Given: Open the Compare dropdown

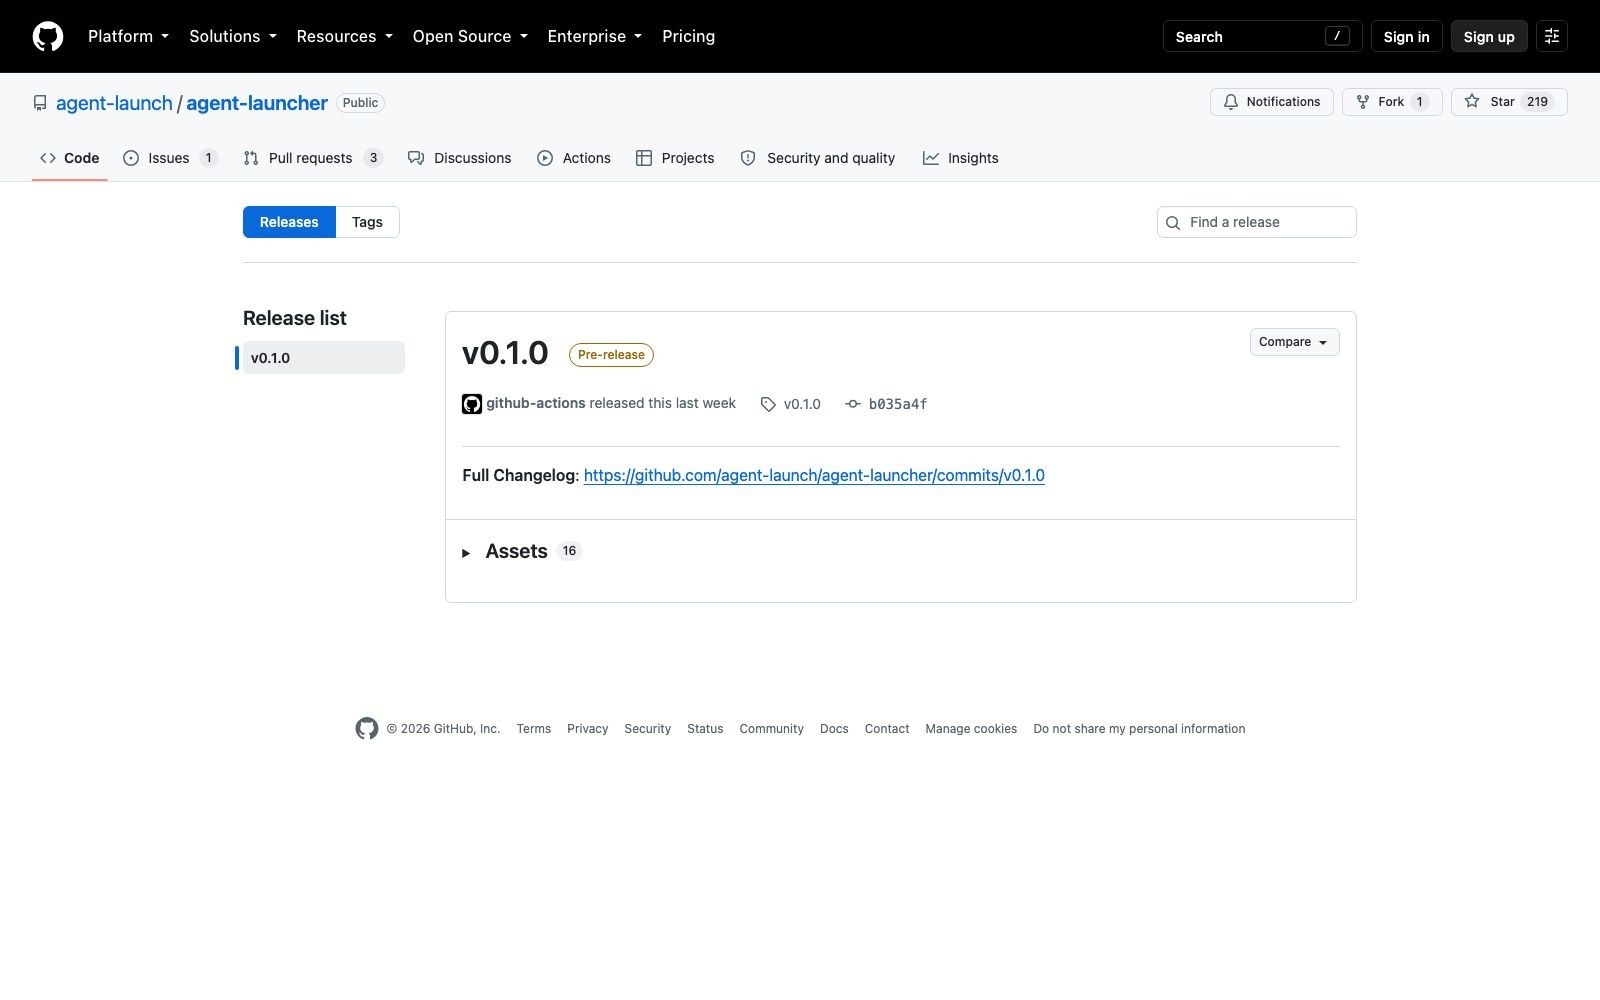Looking at the screenshot, I should tap(1294, 342).
